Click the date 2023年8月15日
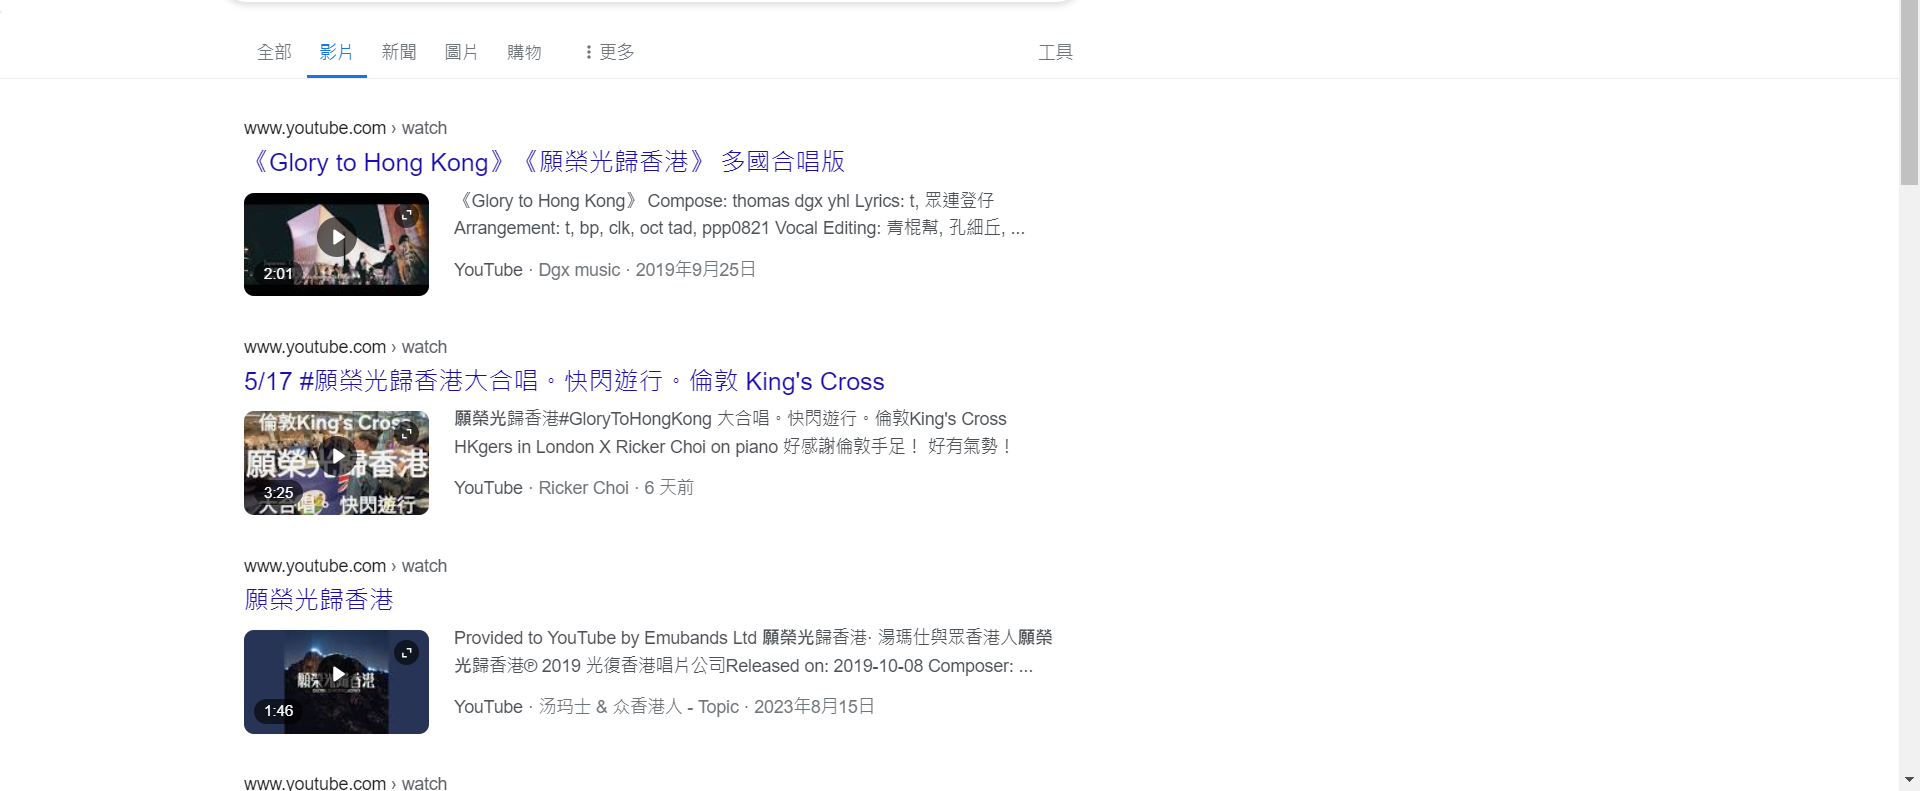 click(814, 707)
